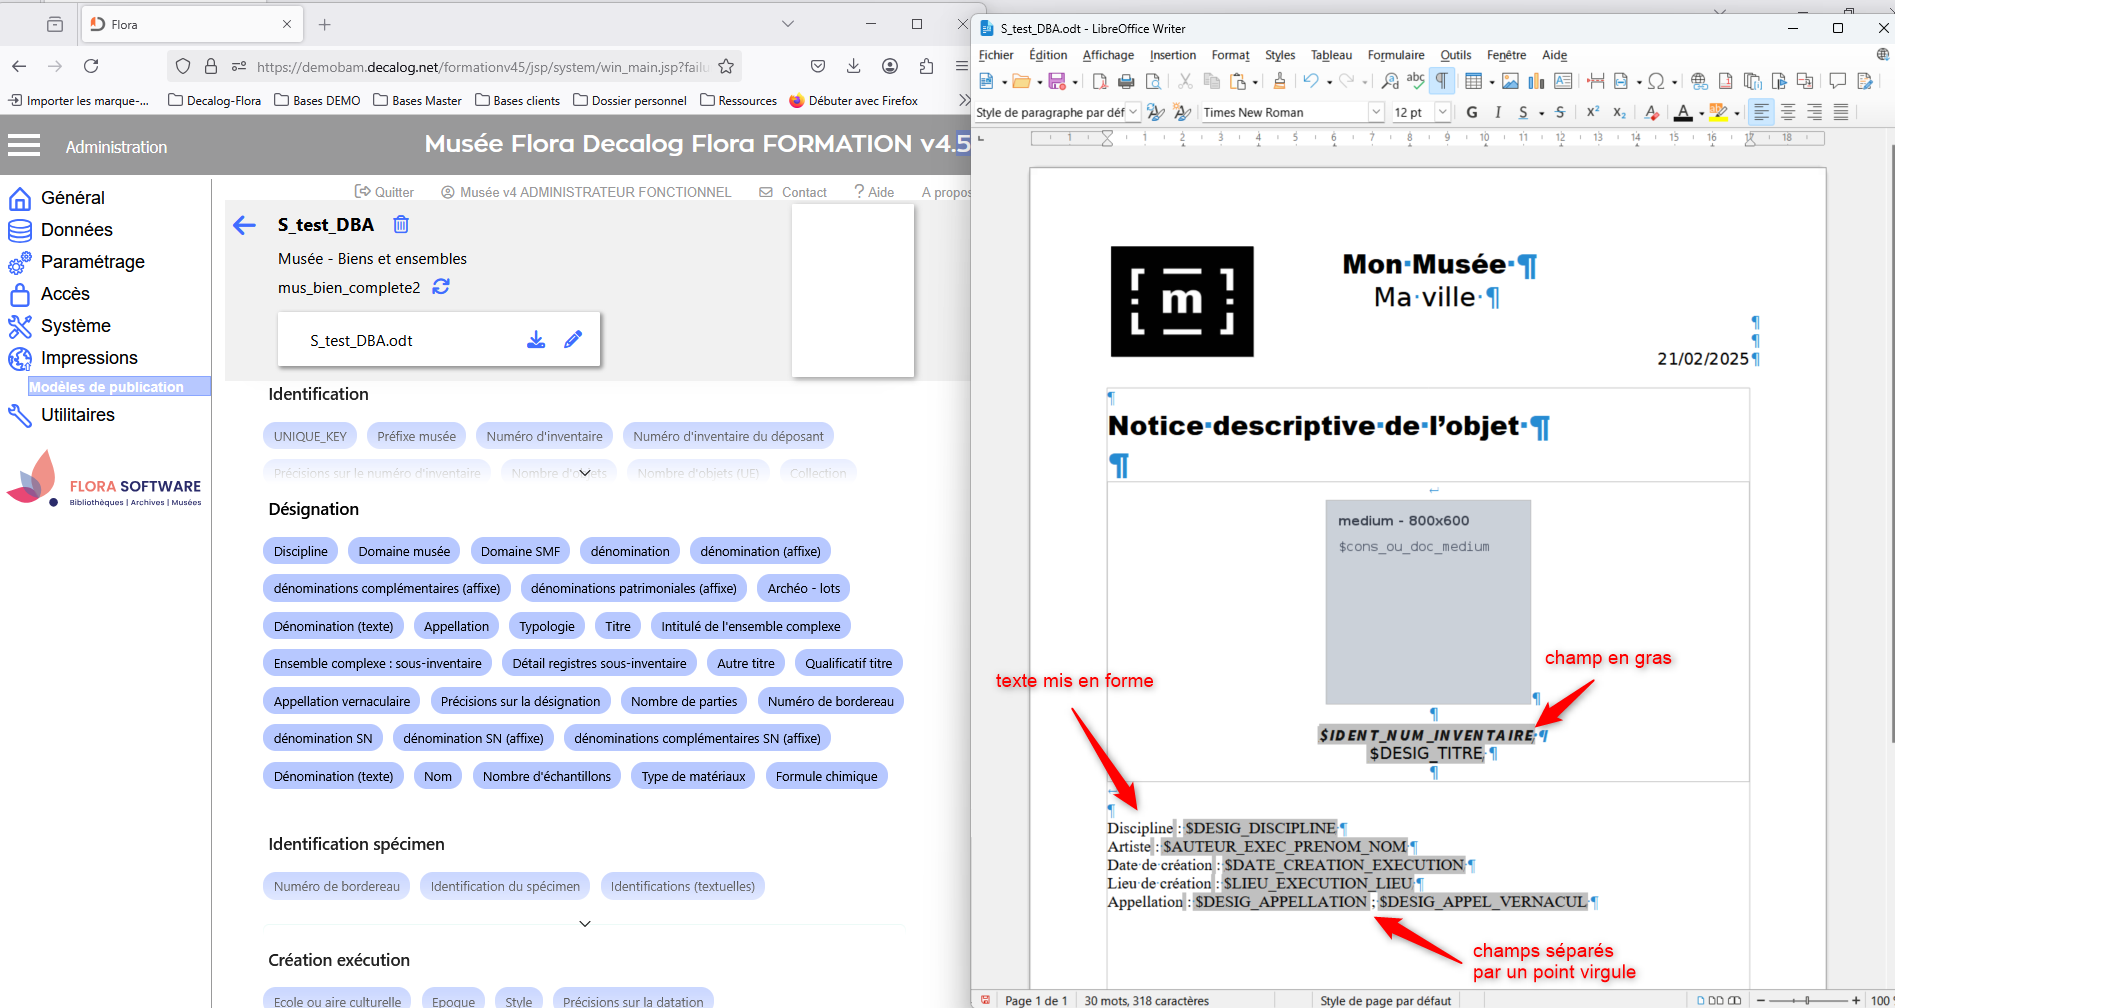
Task: Open the Tableau menu in Writer
Action: (1330, 55)
